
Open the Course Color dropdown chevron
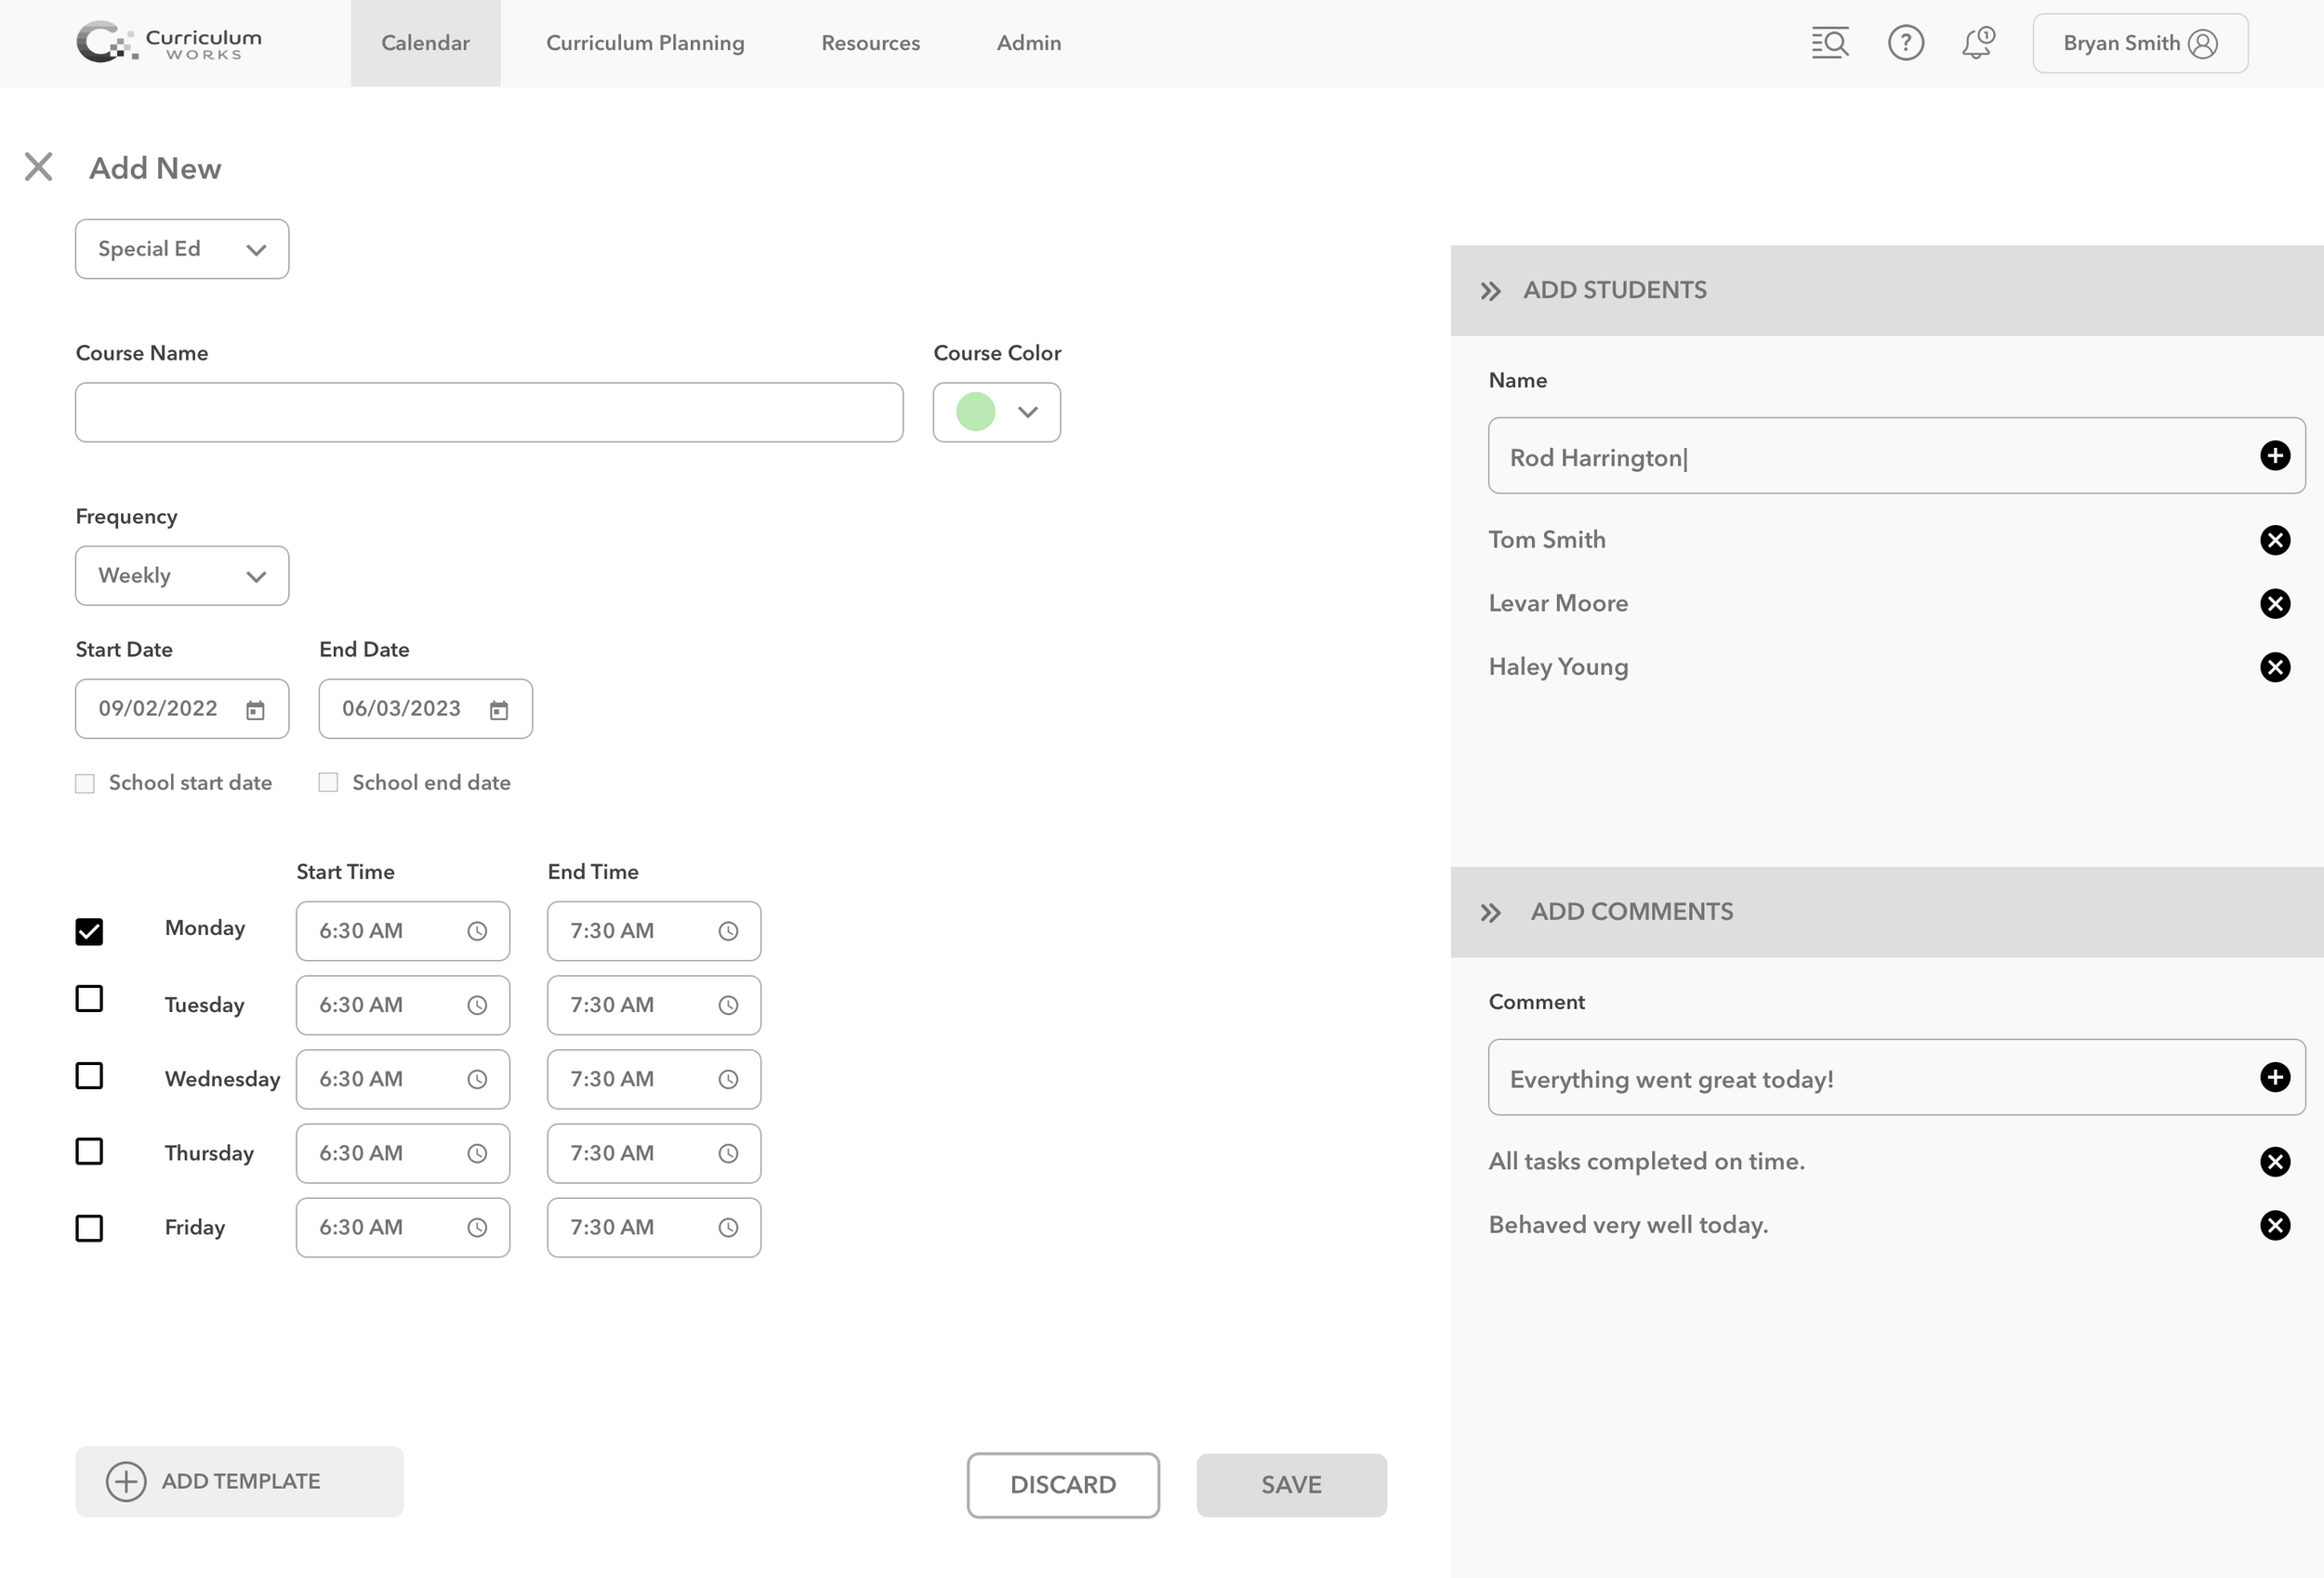tap(1027, 412)
